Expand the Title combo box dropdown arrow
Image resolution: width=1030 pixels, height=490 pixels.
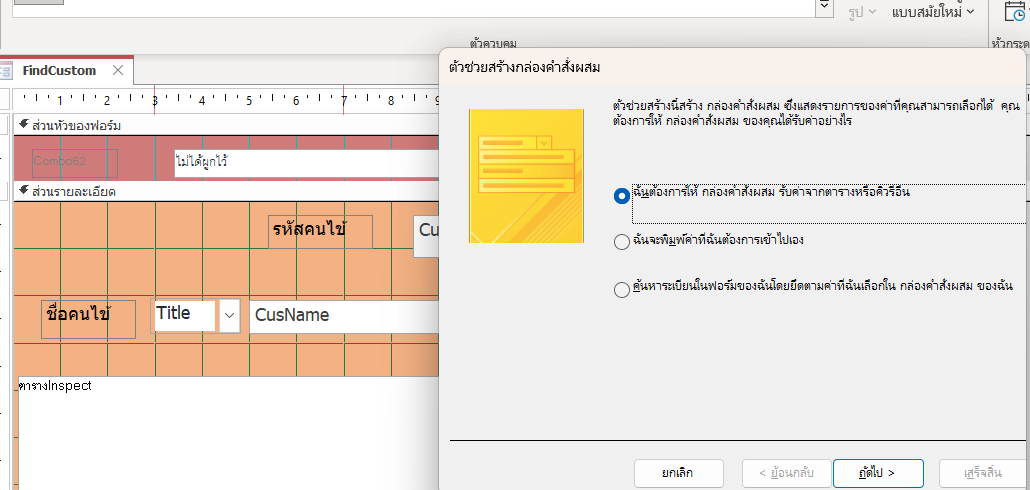230,316
